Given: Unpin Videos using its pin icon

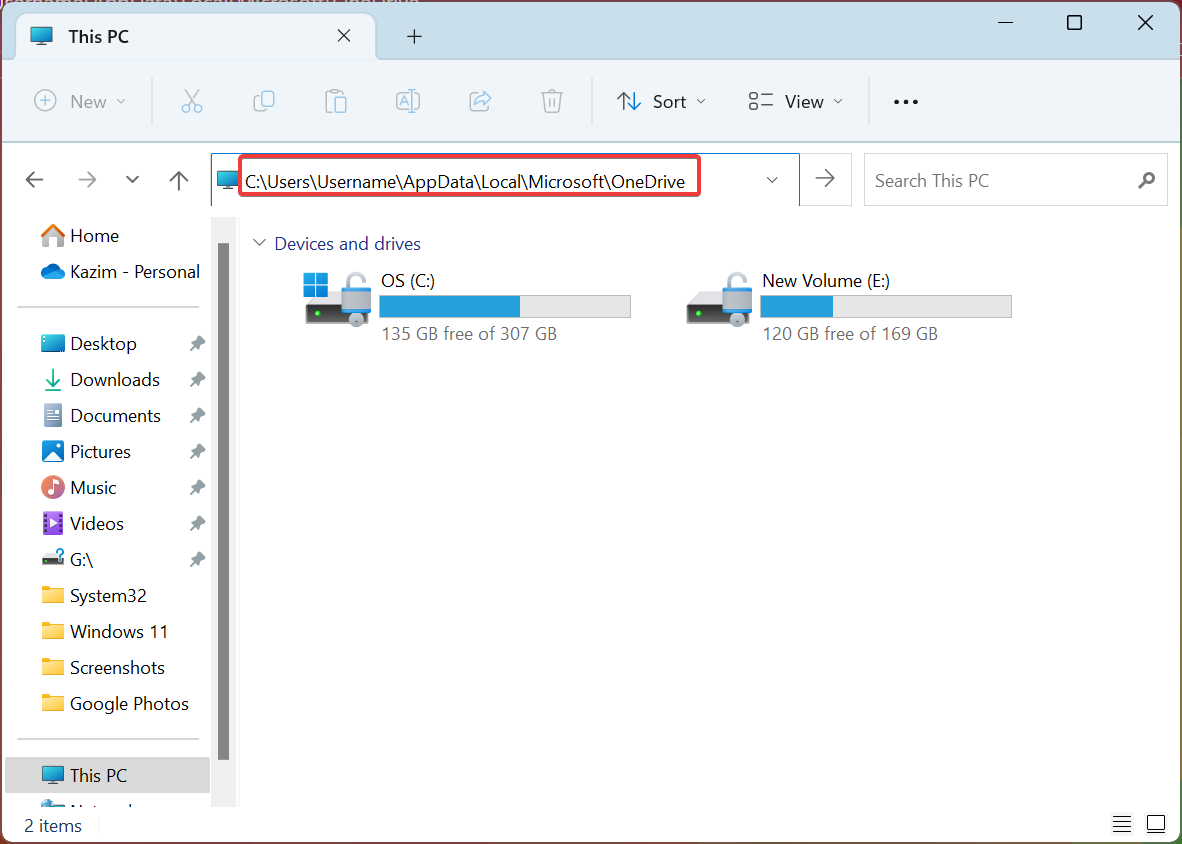Looking at the screenshot, I should coord(197,524).
